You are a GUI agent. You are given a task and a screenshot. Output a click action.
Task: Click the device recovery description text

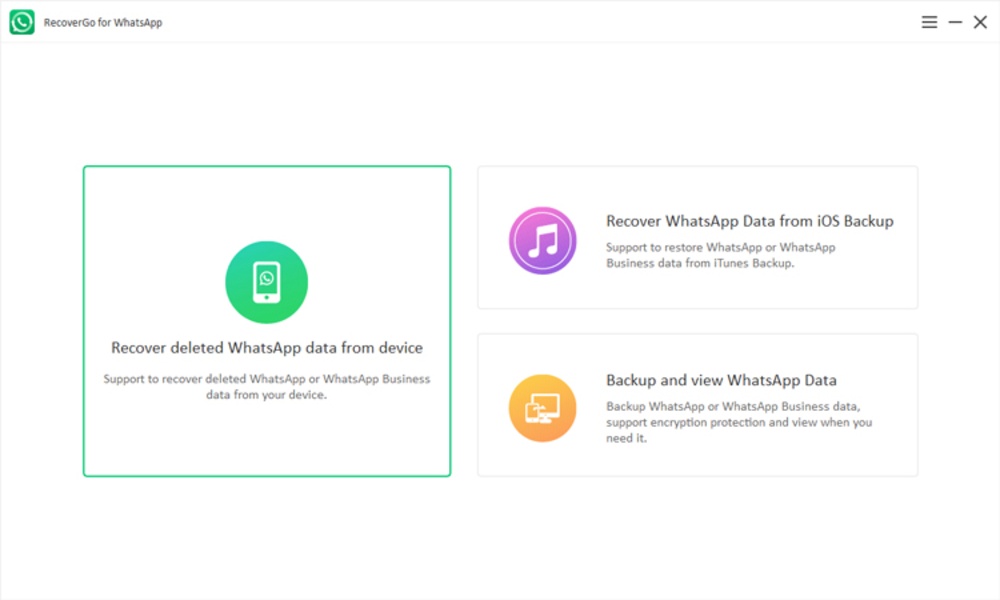[267, 387]
